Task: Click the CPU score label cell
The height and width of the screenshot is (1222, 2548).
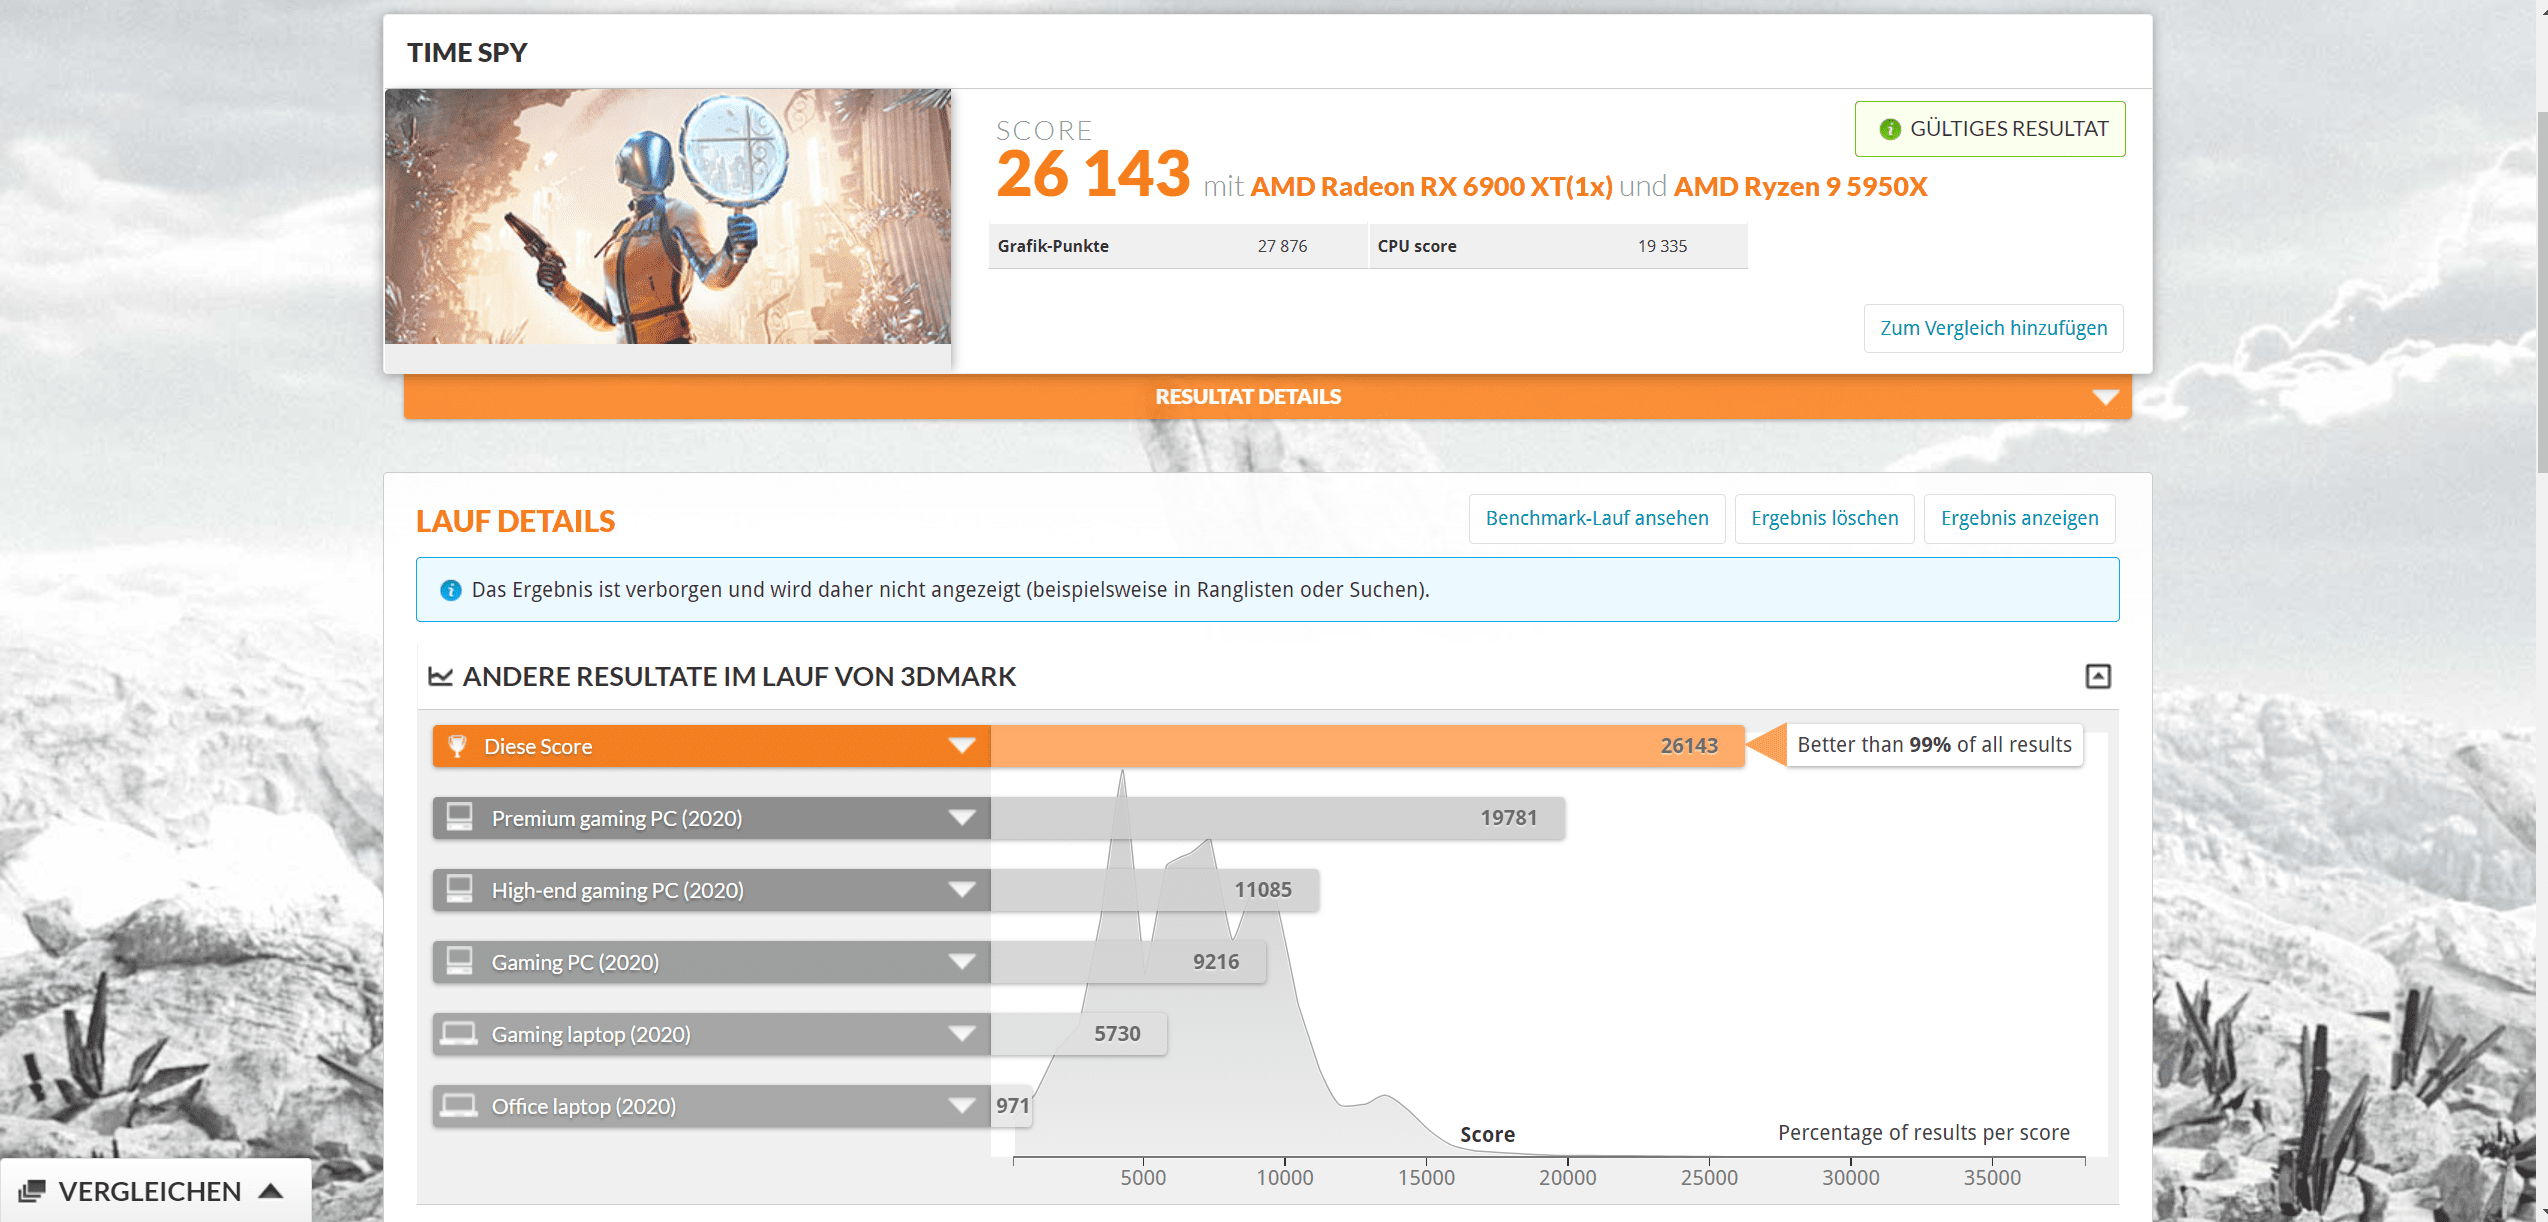Action: pyautogui.click(x=1417, y=246)
